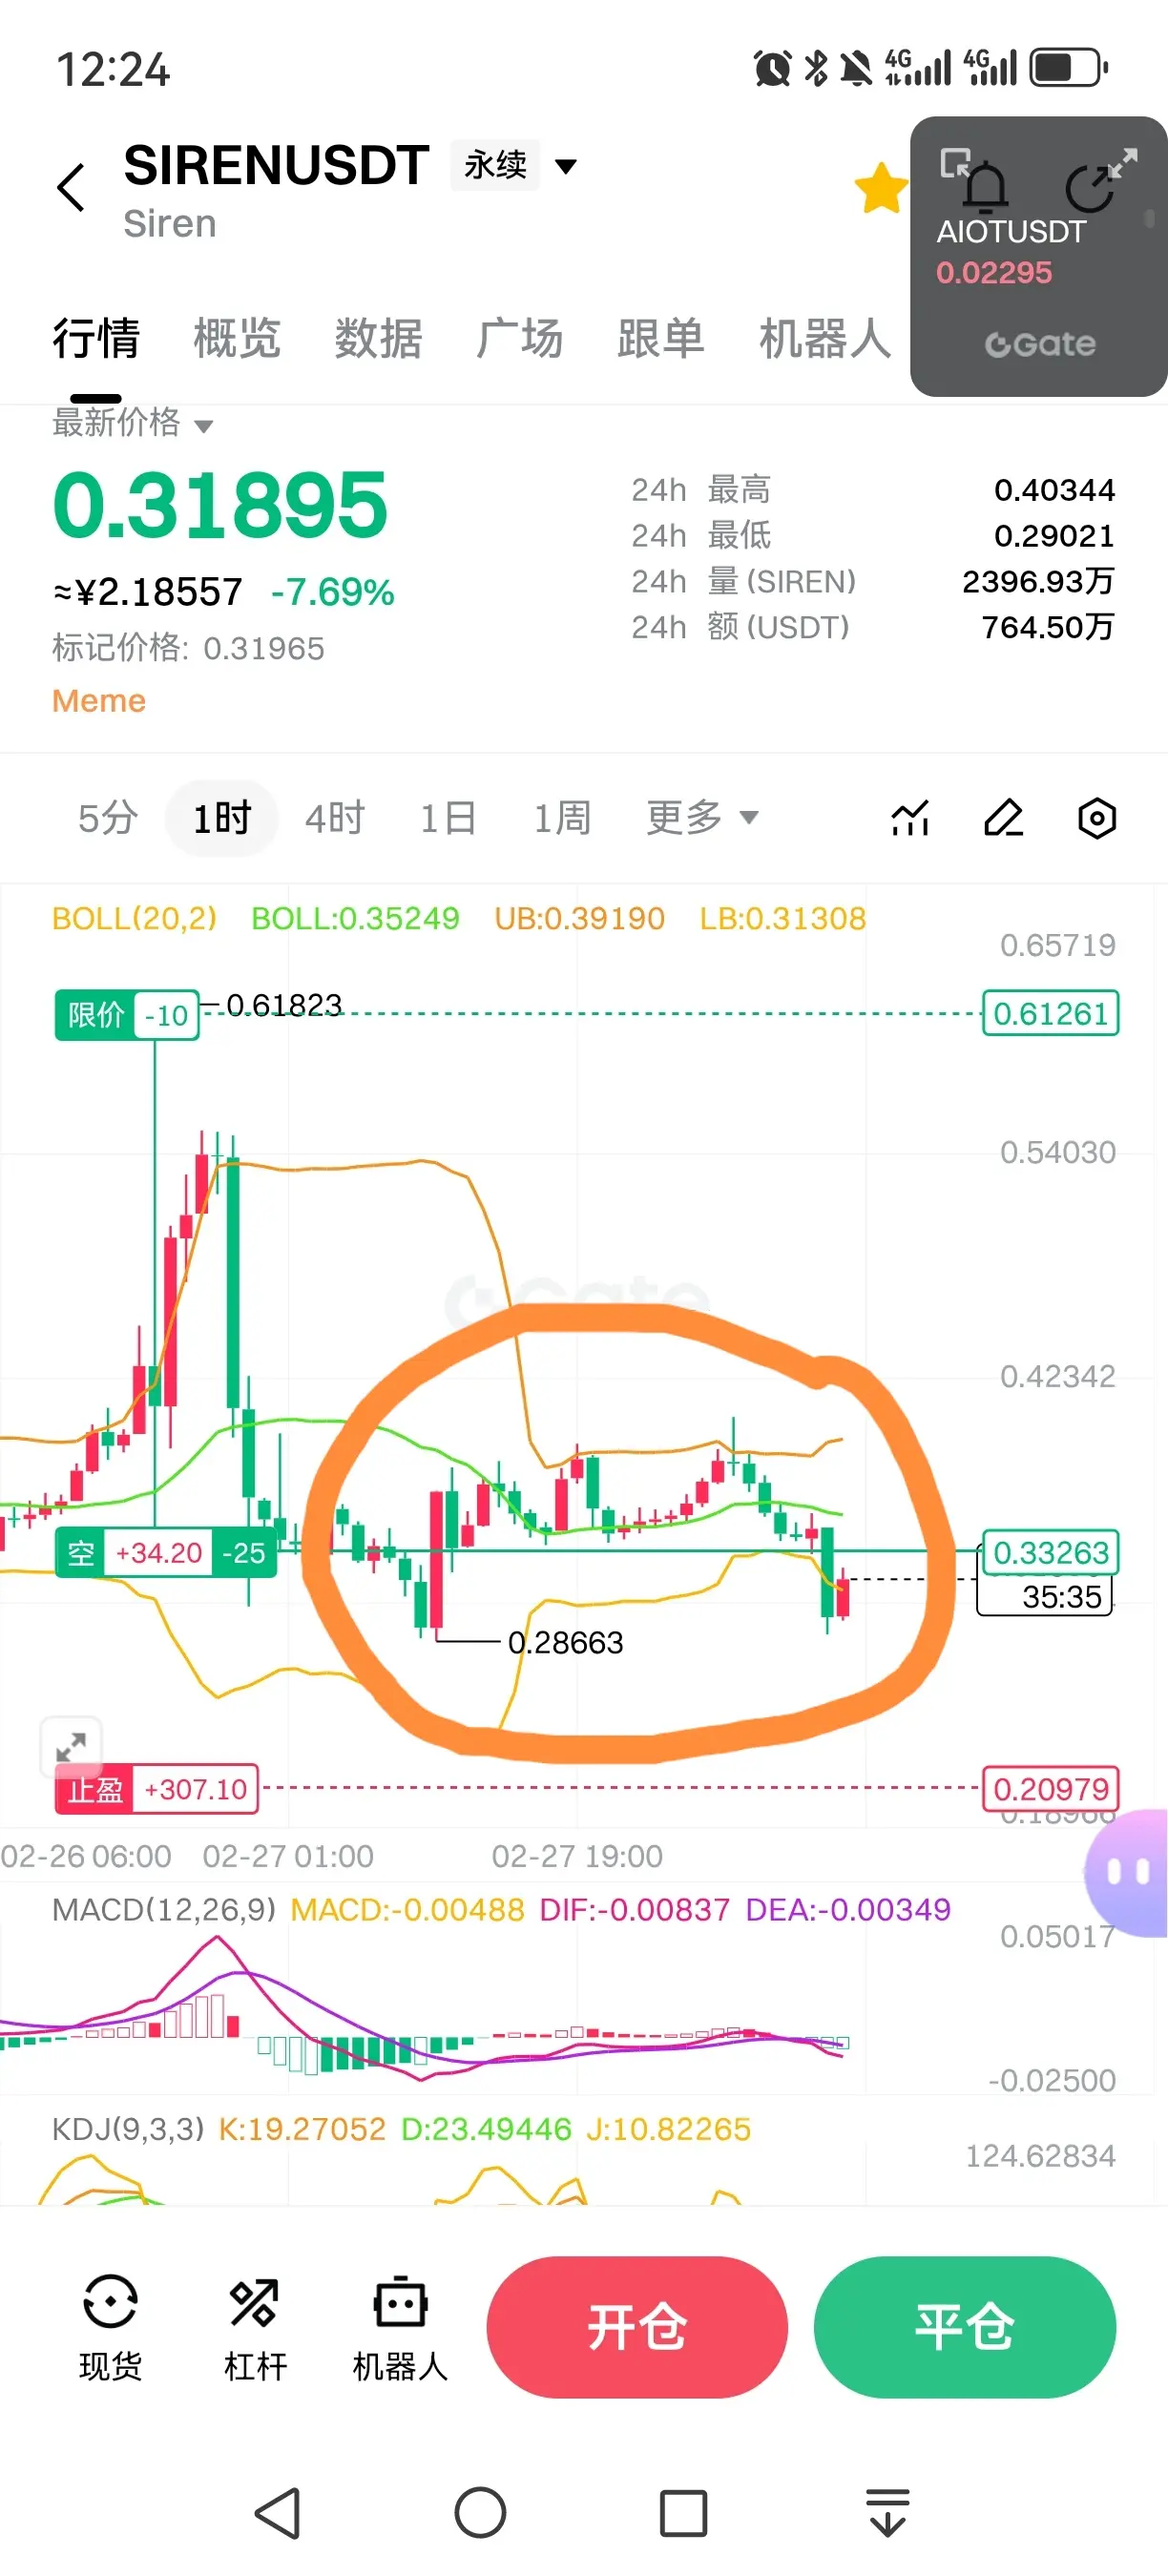Viewport: 1168px width, 2576px height.
Task: Open the chart indicators icon
Action: (910, 818)
